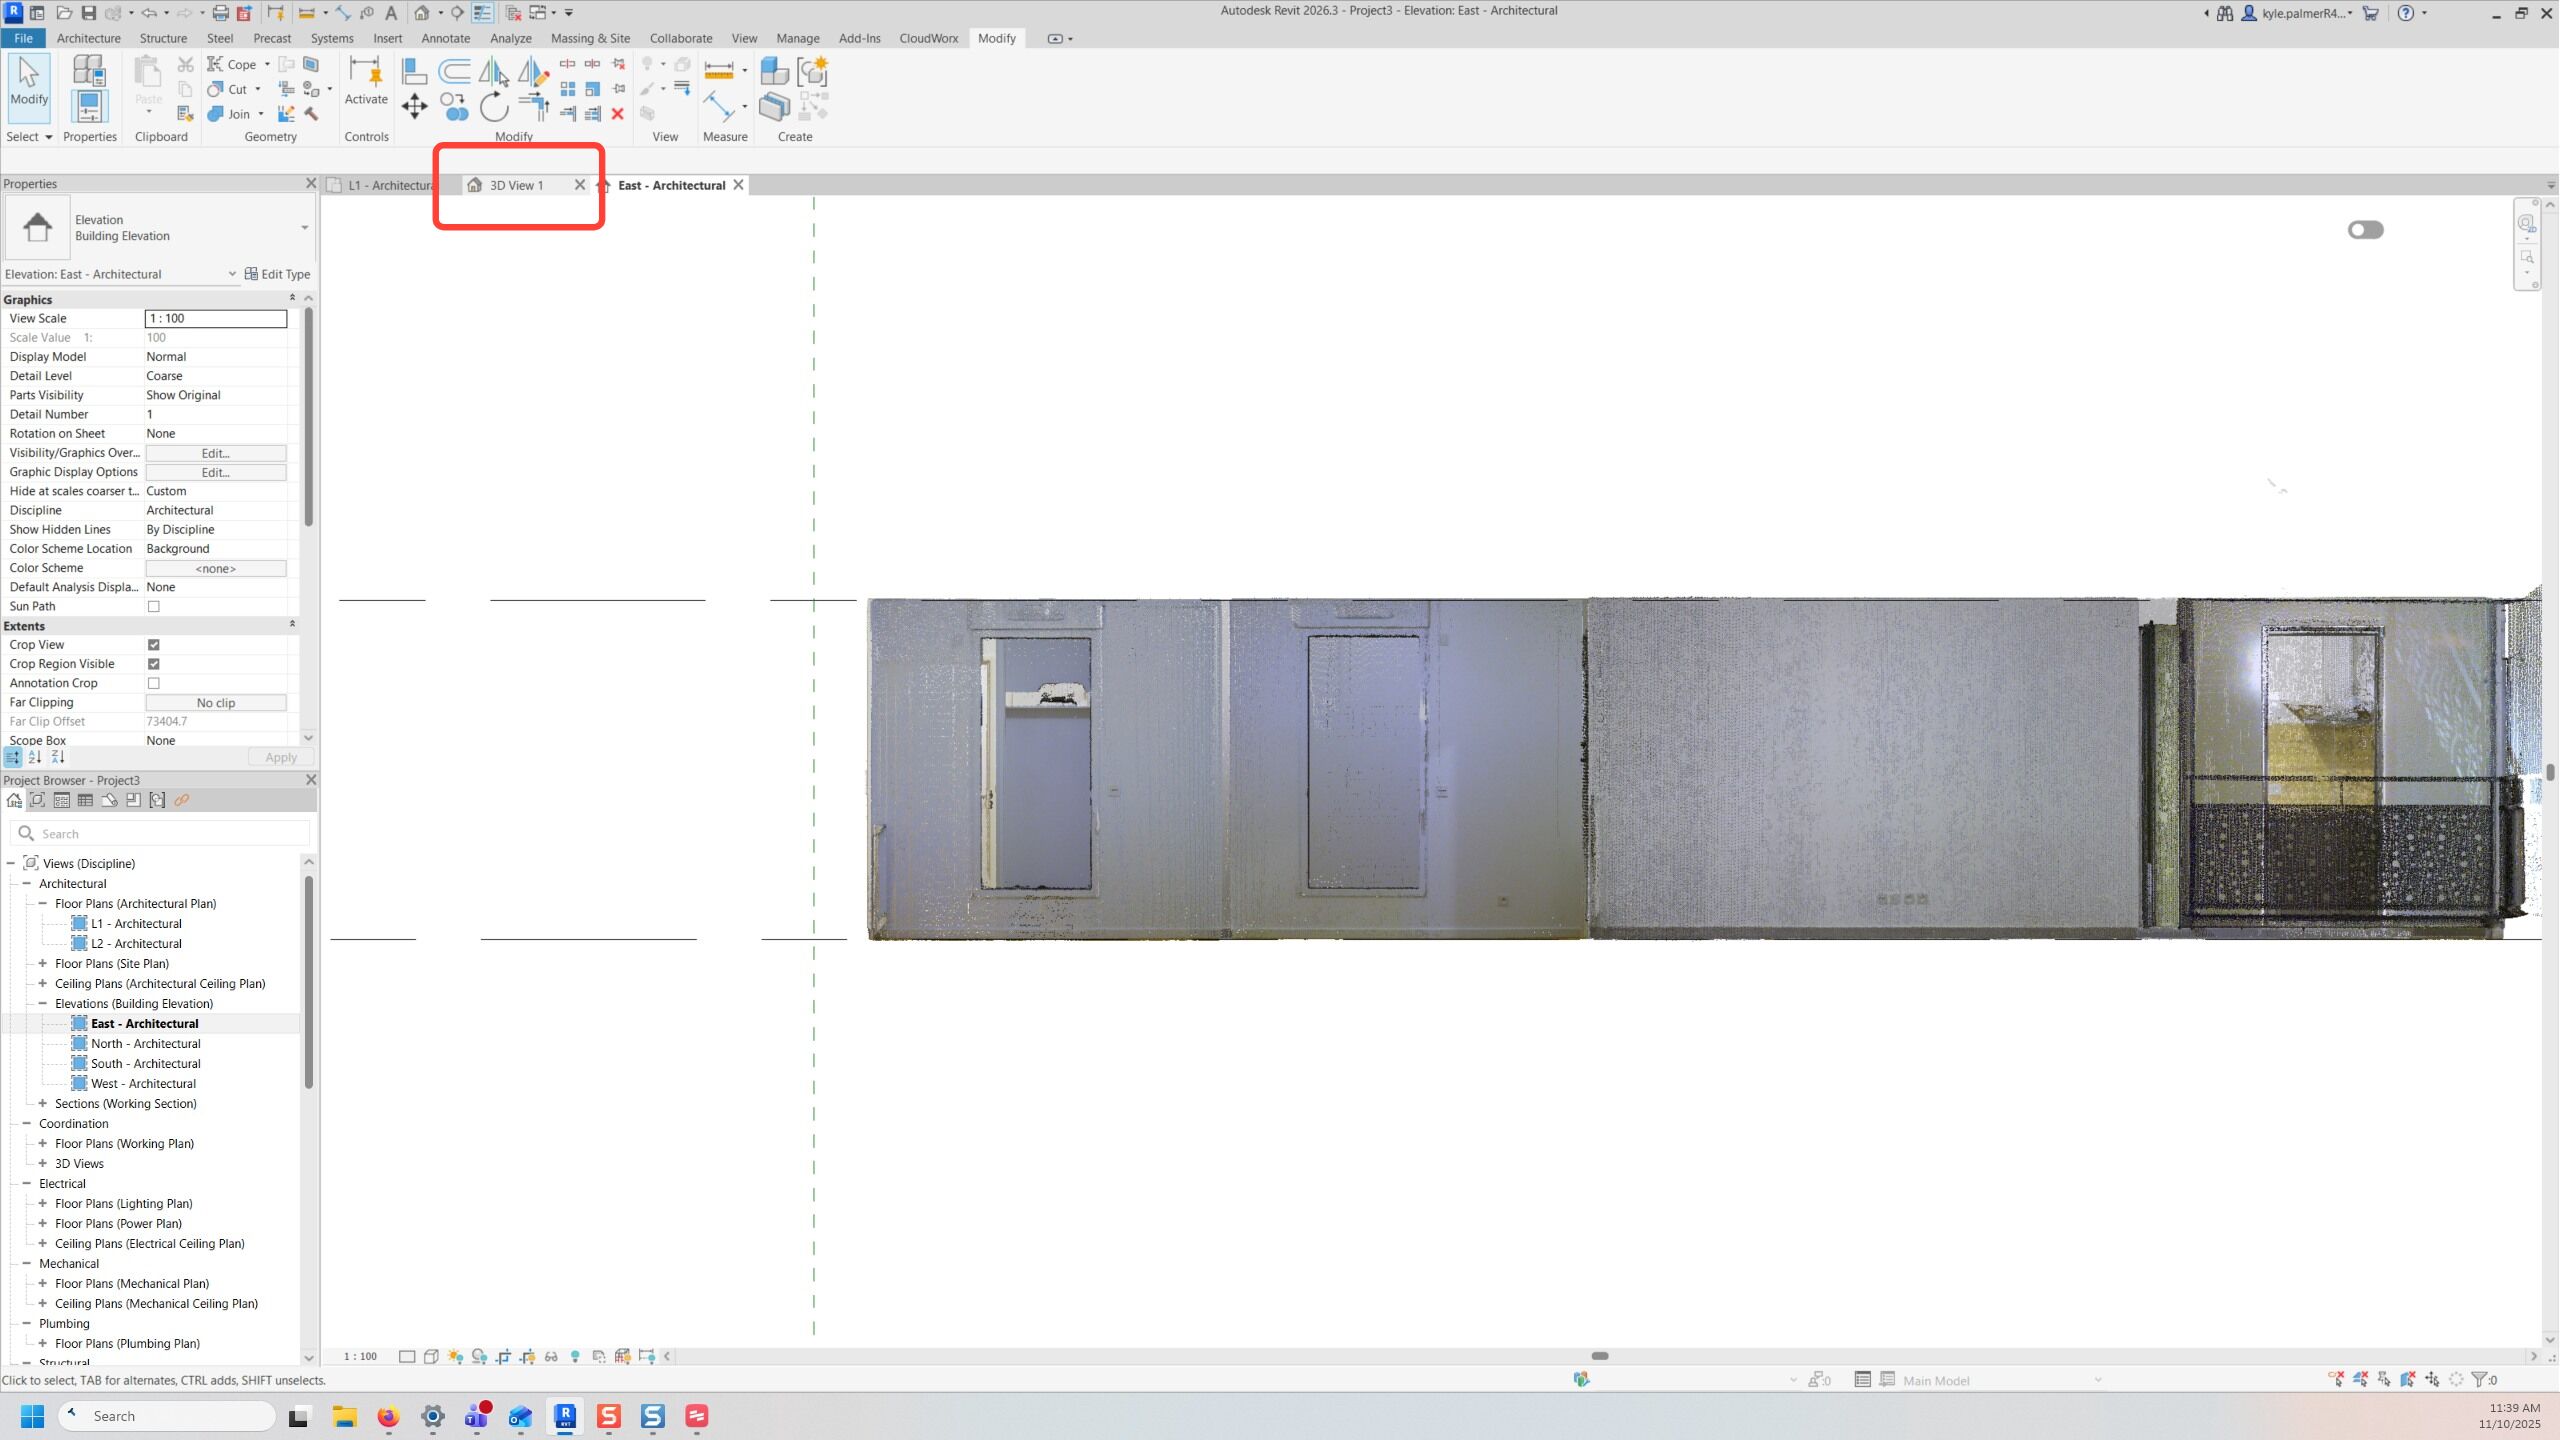Open the Annotate ribbon tab
2560x1440 pixels.
[445, 38]
